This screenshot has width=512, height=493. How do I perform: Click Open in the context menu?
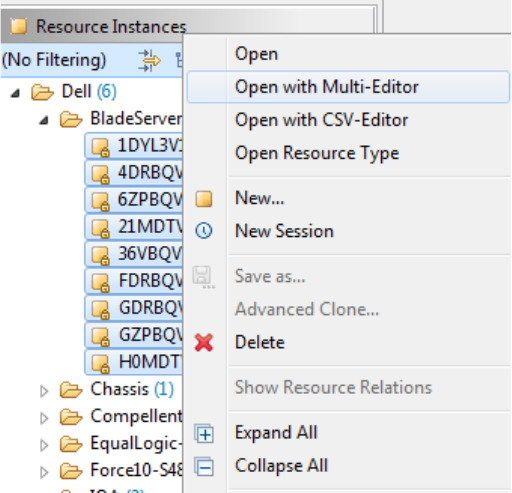pyautogui.click(x=256, y=54)
